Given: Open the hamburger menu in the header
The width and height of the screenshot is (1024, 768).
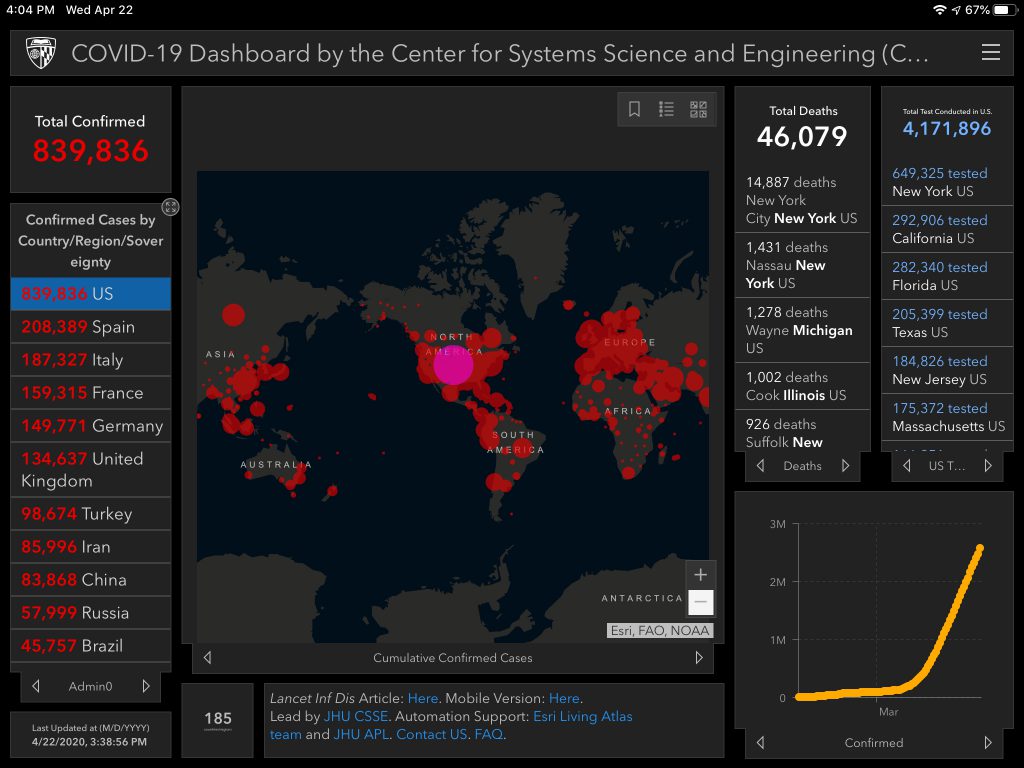Looking at the screenshot, I should point(990,53).
